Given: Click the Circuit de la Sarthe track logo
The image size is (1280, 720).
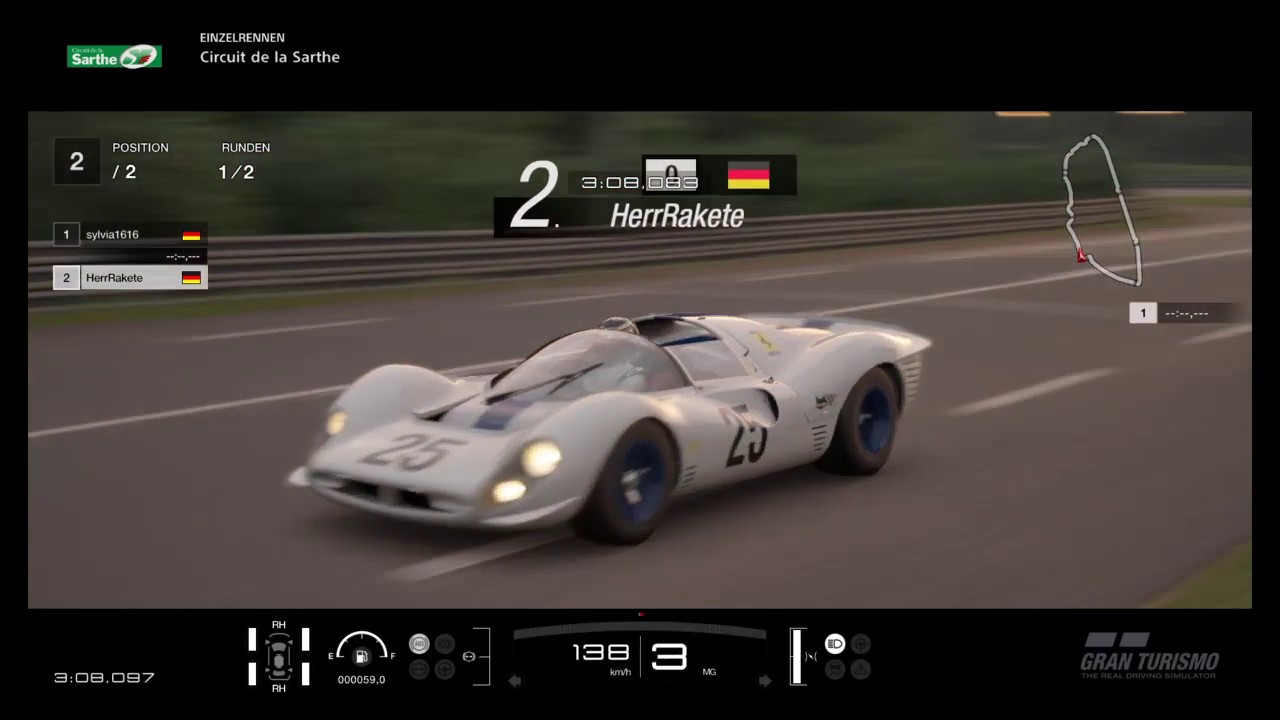Looking at the screenshot, I should (x=114, y=56).
